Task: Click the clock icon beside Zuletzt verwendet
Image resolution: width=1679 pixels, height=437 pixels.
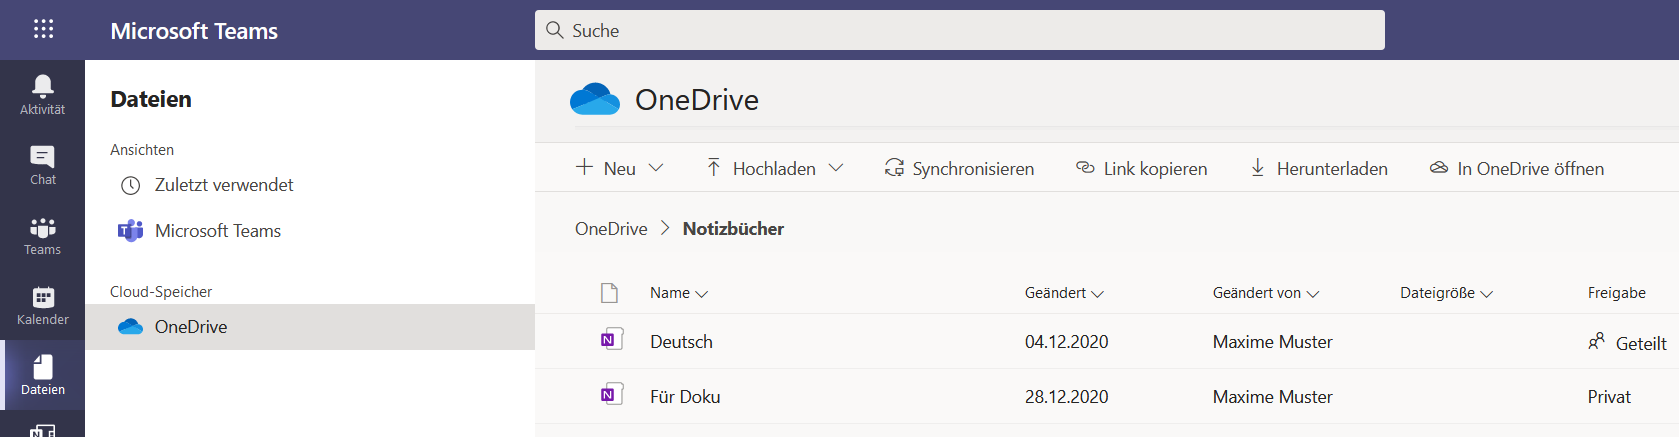Action: (x=130, y=185)
